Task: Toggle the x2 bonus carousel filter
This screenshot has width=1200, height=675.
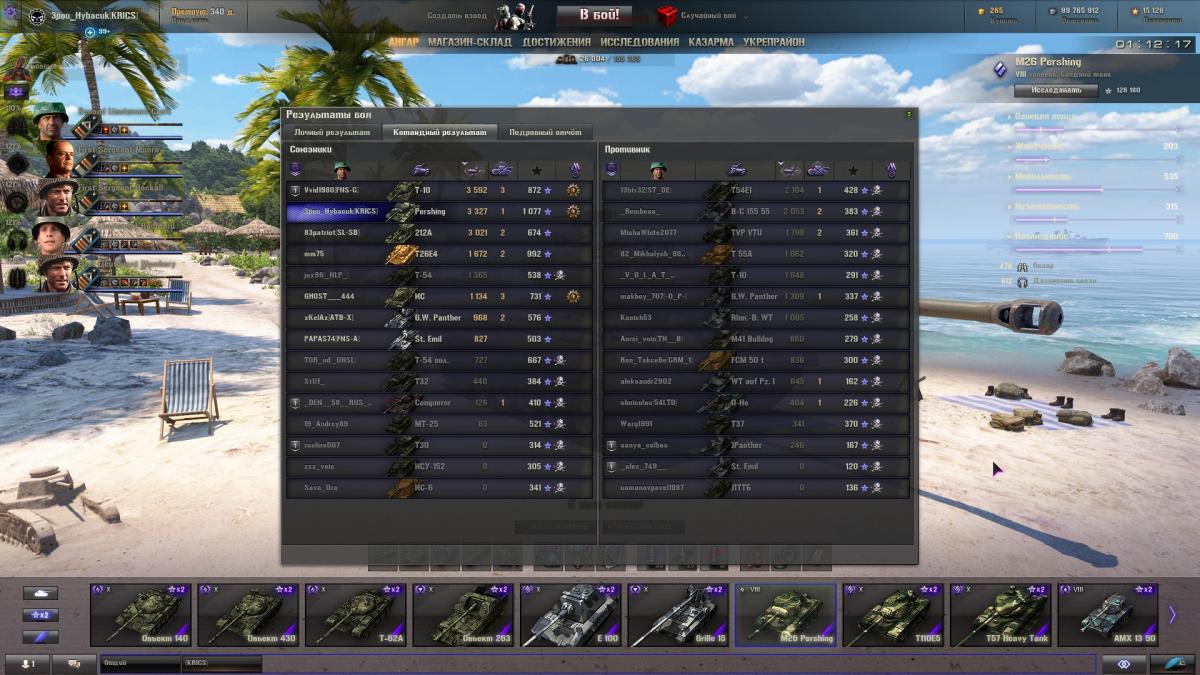Action: [x=40, y=615]
